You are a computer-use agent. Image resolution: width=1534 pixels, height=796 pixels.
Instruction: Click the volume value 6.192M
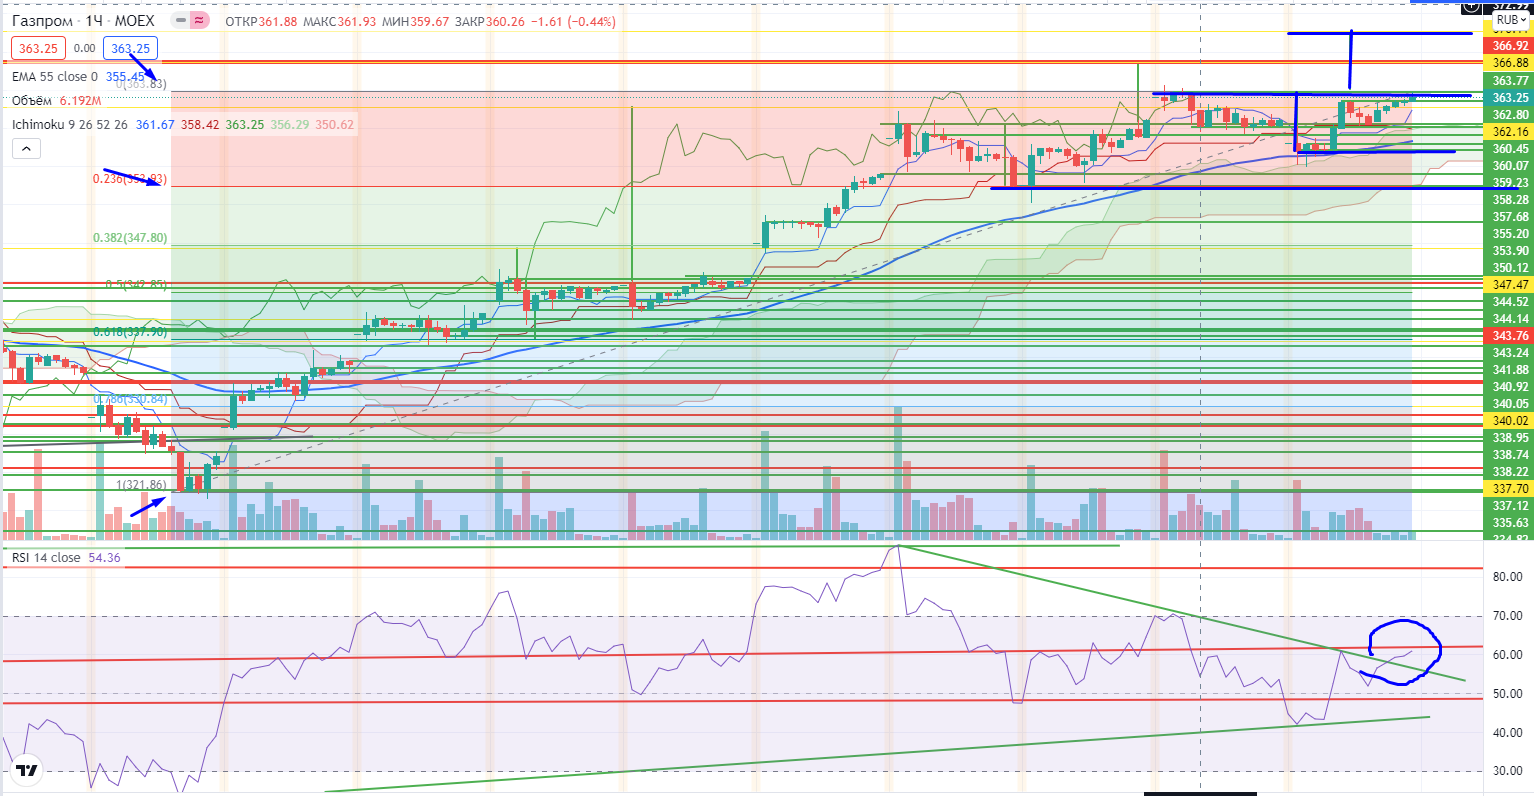pyautogui.click(x=80, y=100)
